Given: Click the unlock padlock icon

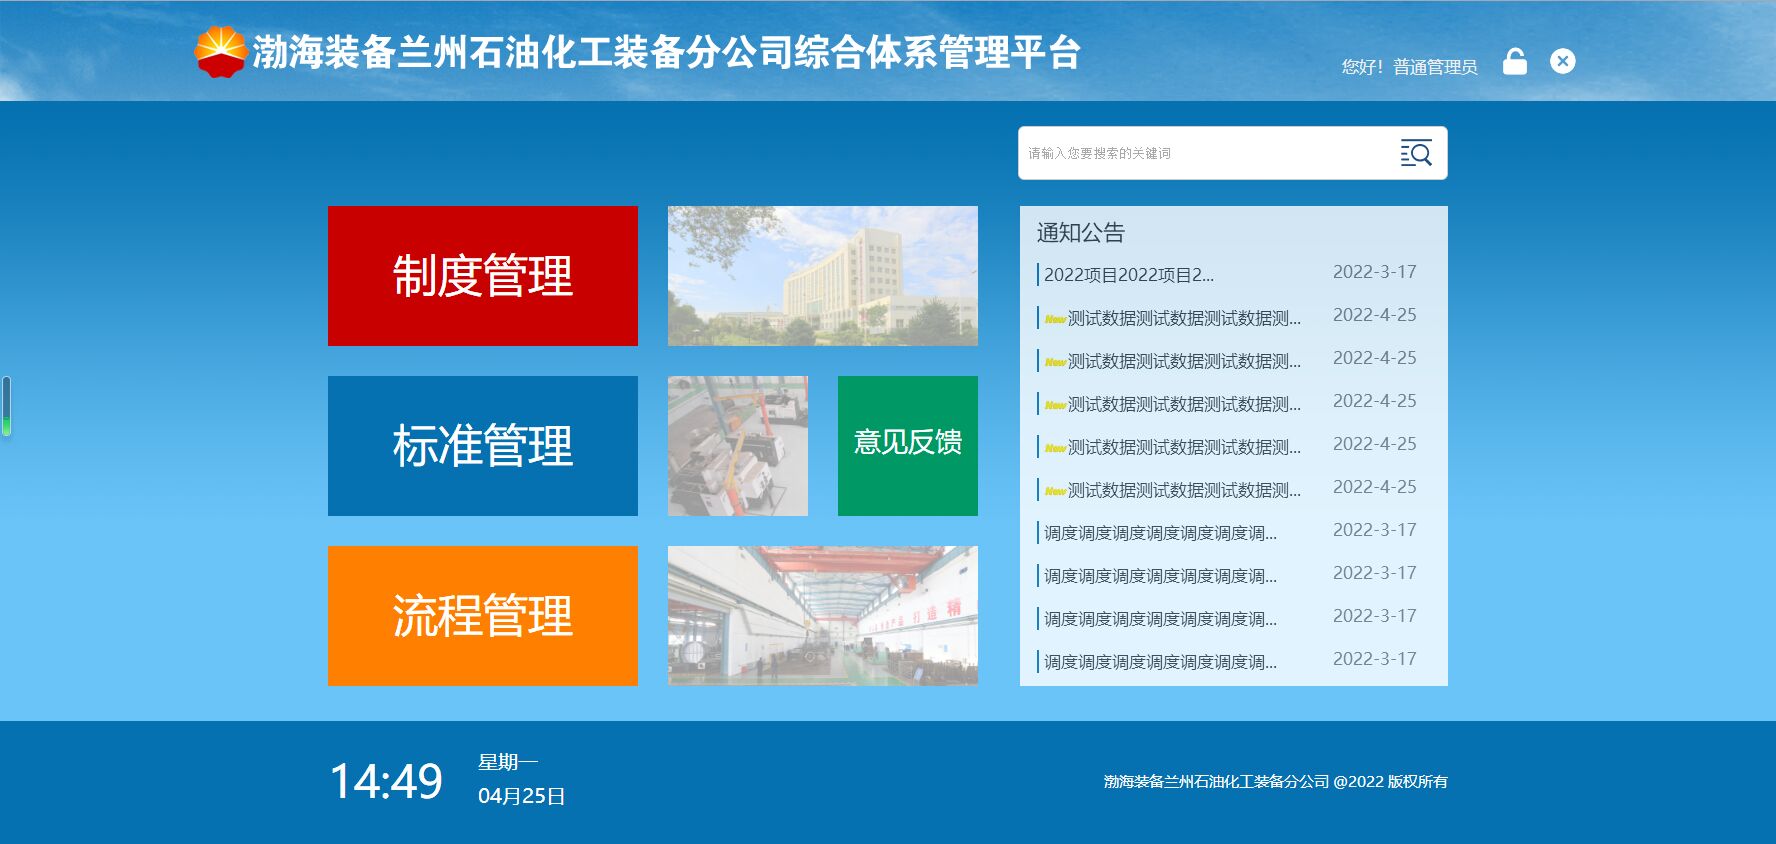Looking at the screenshot, I should tap(1514, 62).
